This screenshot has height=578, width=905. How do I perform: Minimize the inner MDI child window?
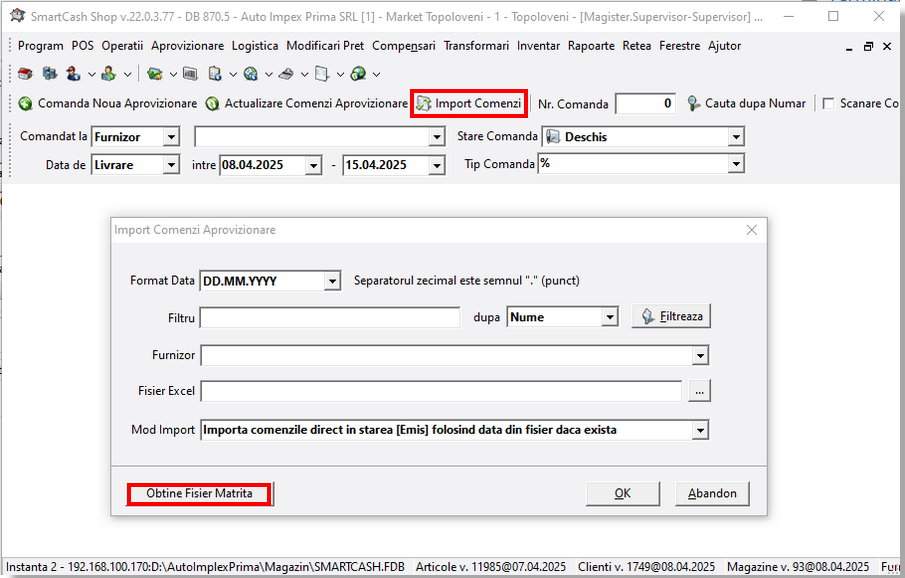[x=848, y=47]
